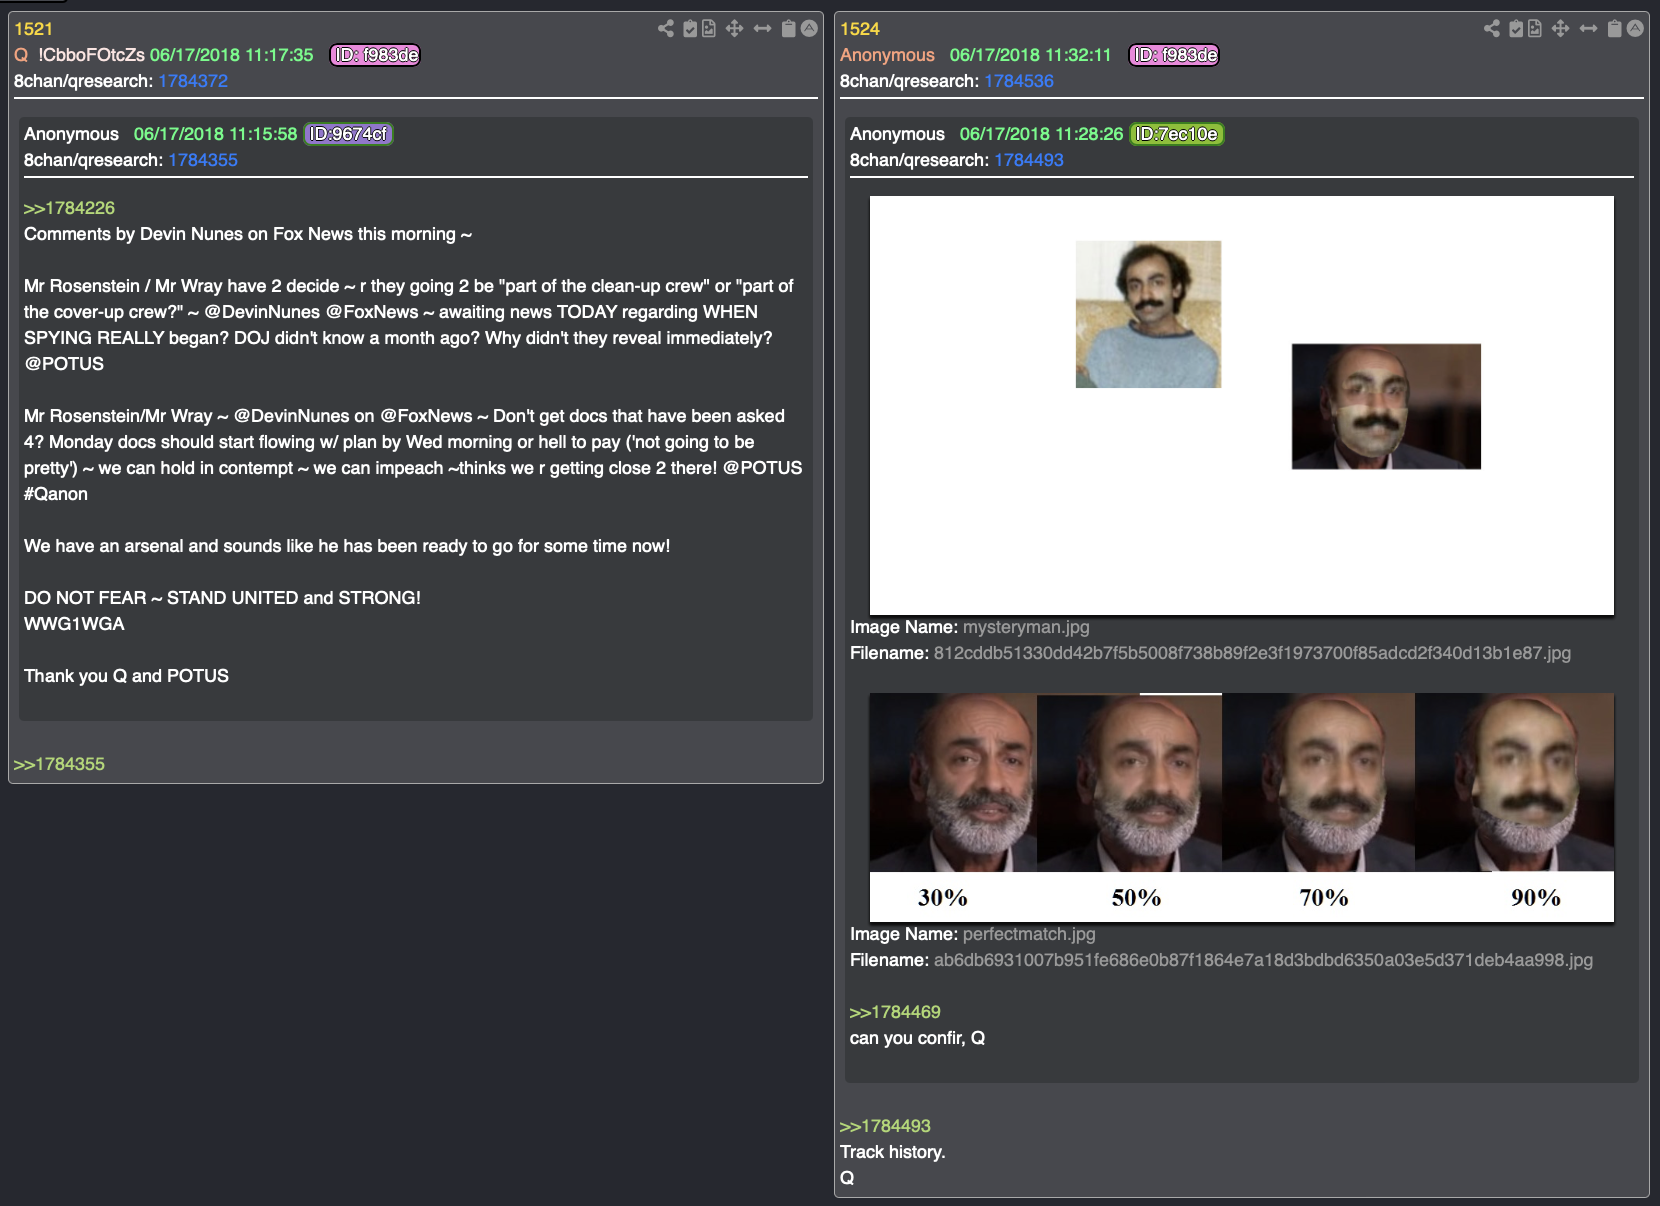The height and width of the screenshot is (1206, 1660).
Task: Click the green ID:7ec10e badge
Action: pos(1177,134)
